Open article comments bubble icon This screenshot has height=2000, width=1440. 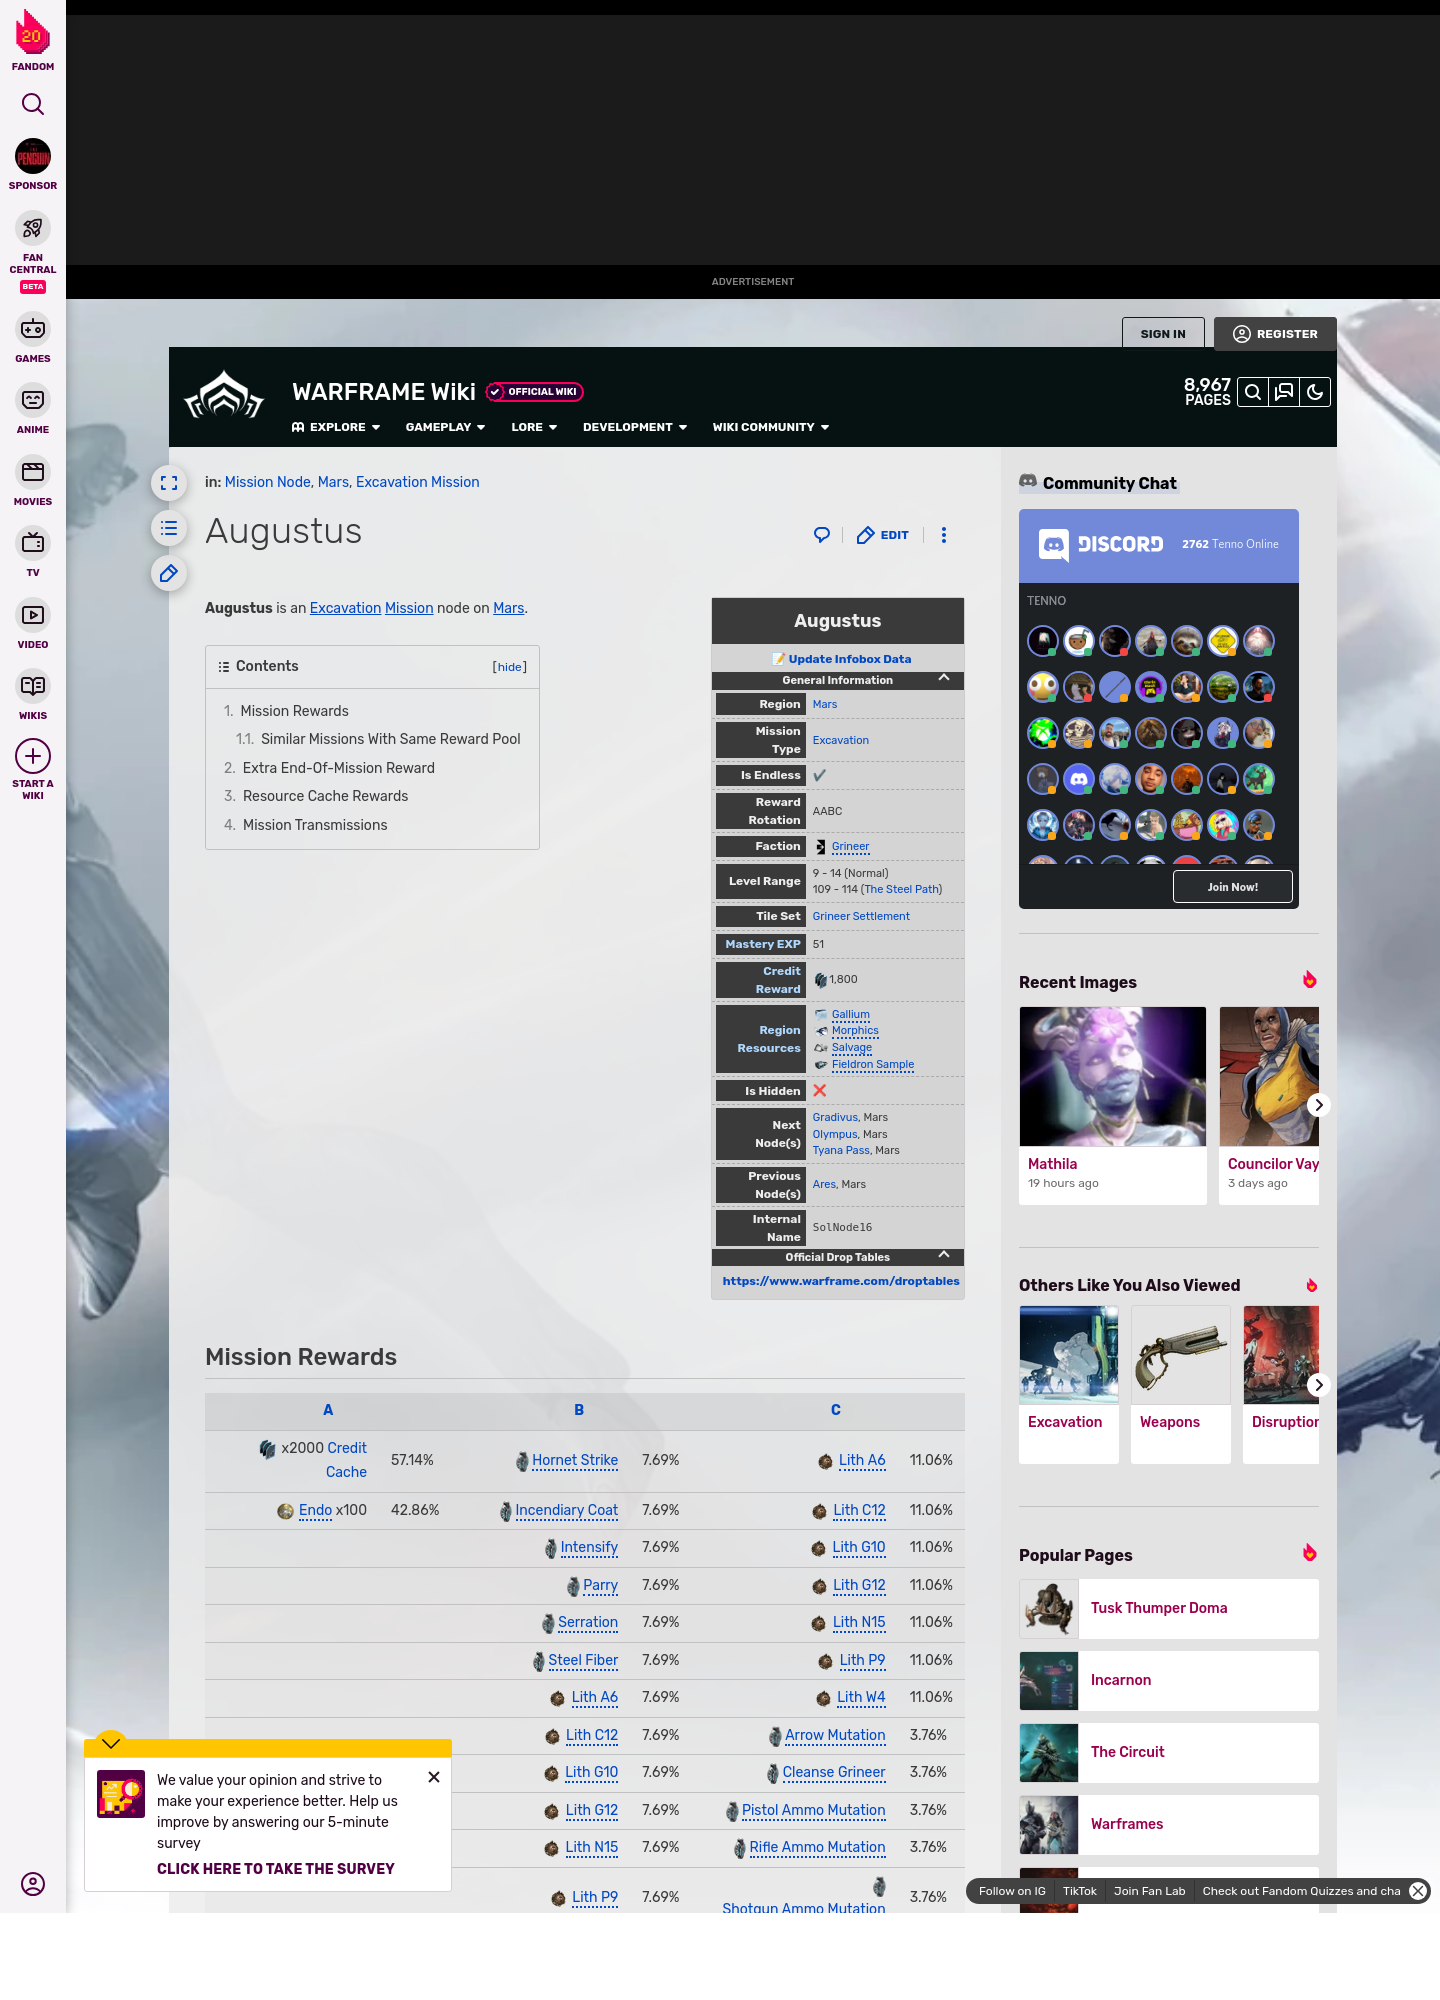tap(822, 535)
